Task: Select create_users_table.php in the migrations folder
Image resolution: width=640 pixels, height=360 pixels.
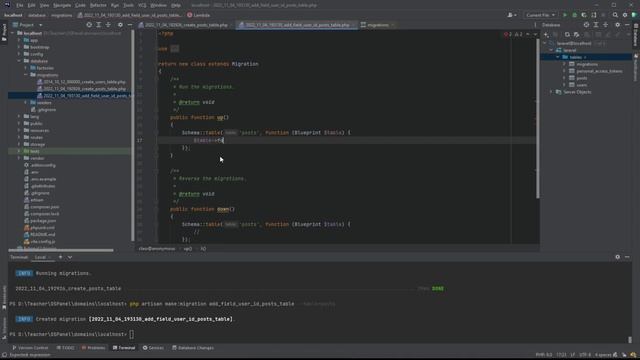Action: pyautogui.click(x=84, y=82)
